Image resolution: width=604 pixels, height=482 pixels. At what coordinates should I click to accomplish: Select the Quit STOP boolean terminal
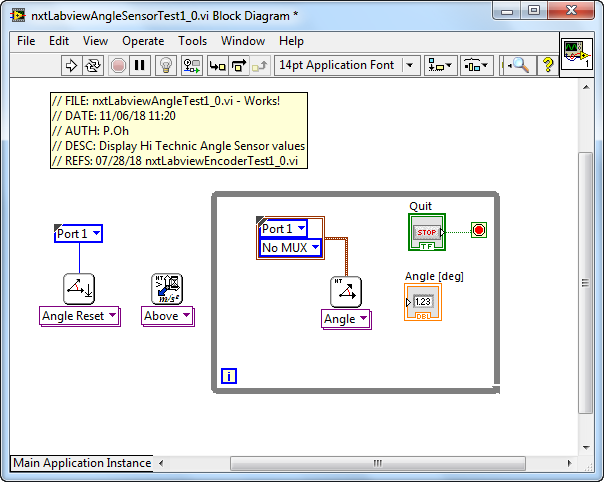(427, 232)
